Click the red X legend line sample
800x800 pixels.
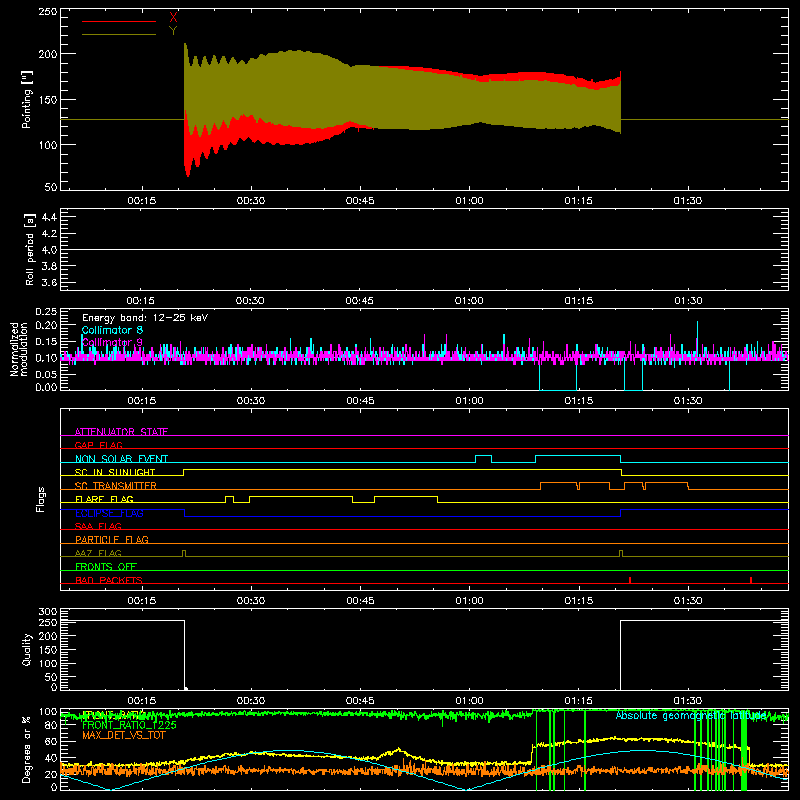tap(119, 21)
